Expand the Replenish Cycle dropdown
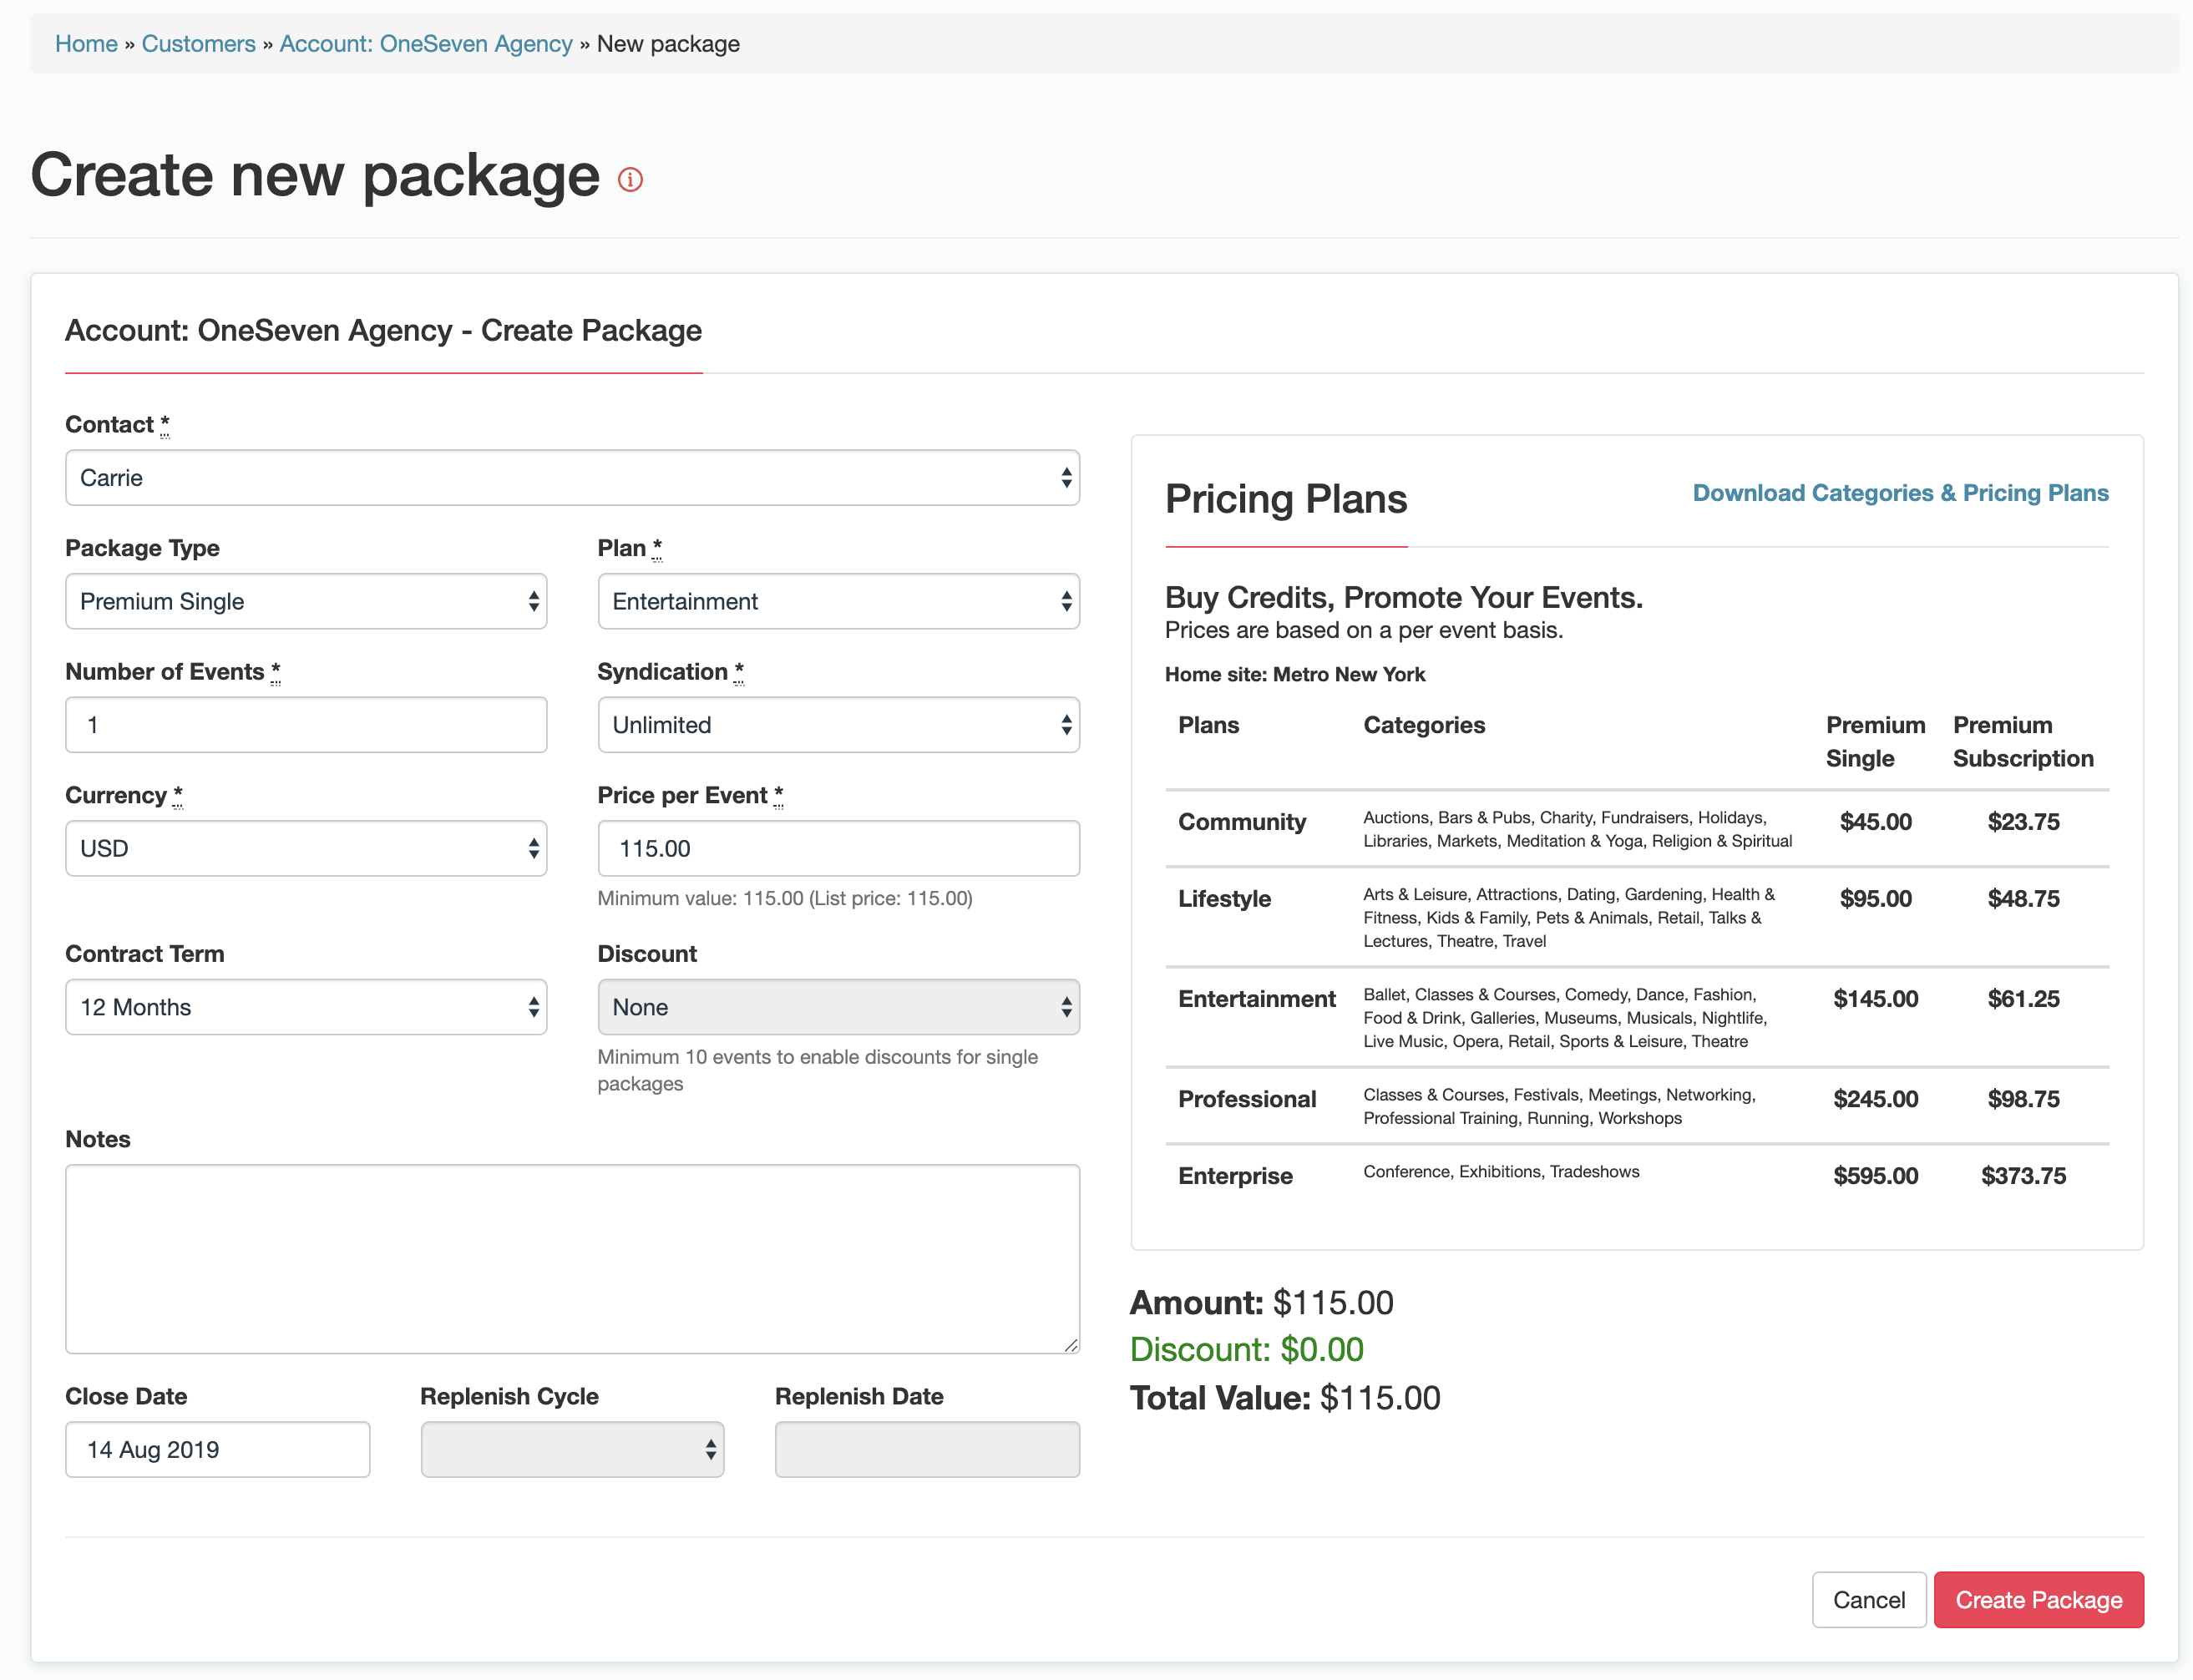This screenshot has height=1680, width=2193. pos(572,1449)
